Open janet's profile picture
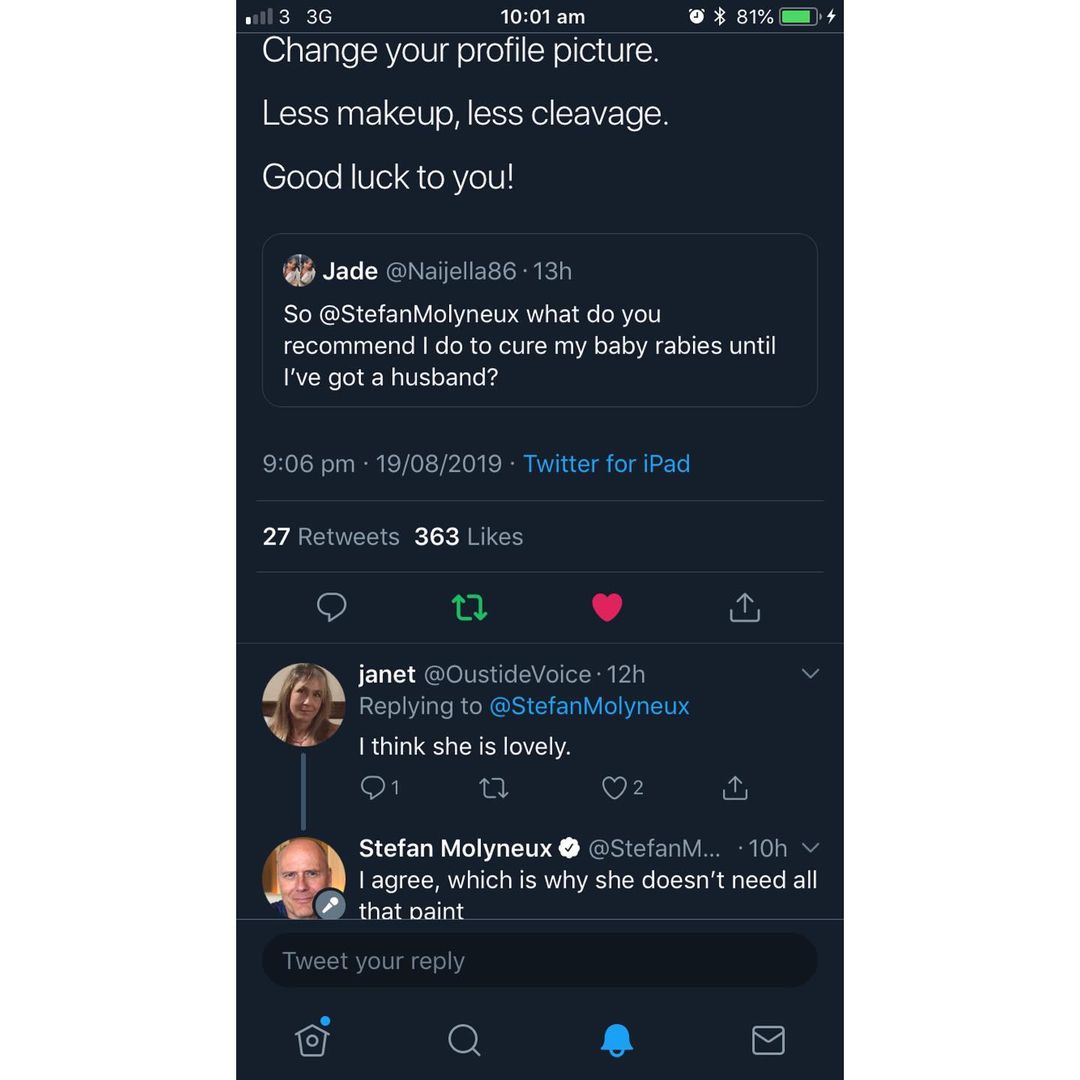 (304, 704)
